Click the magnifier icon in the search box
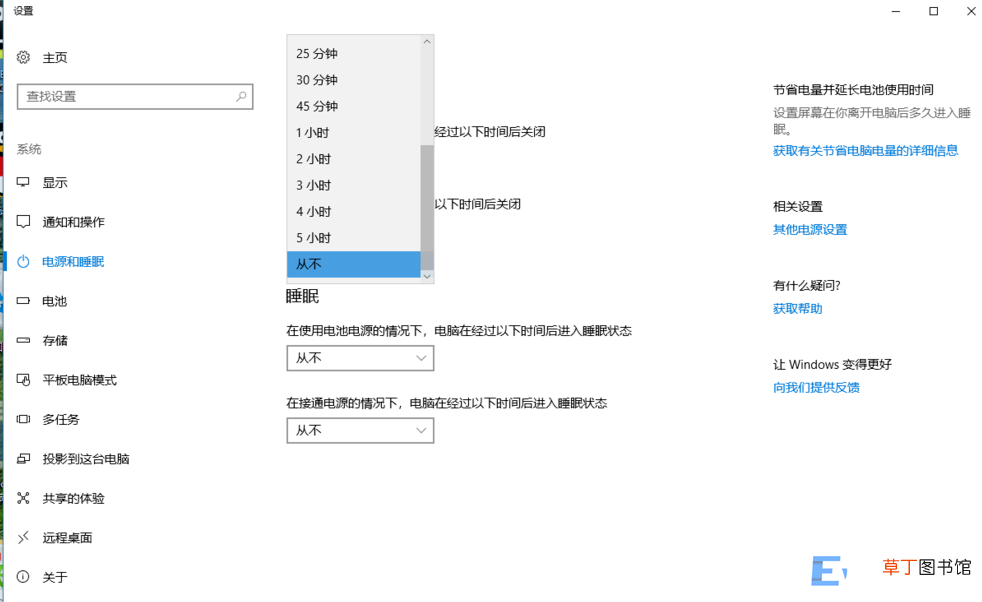 (x=241, y=96)
